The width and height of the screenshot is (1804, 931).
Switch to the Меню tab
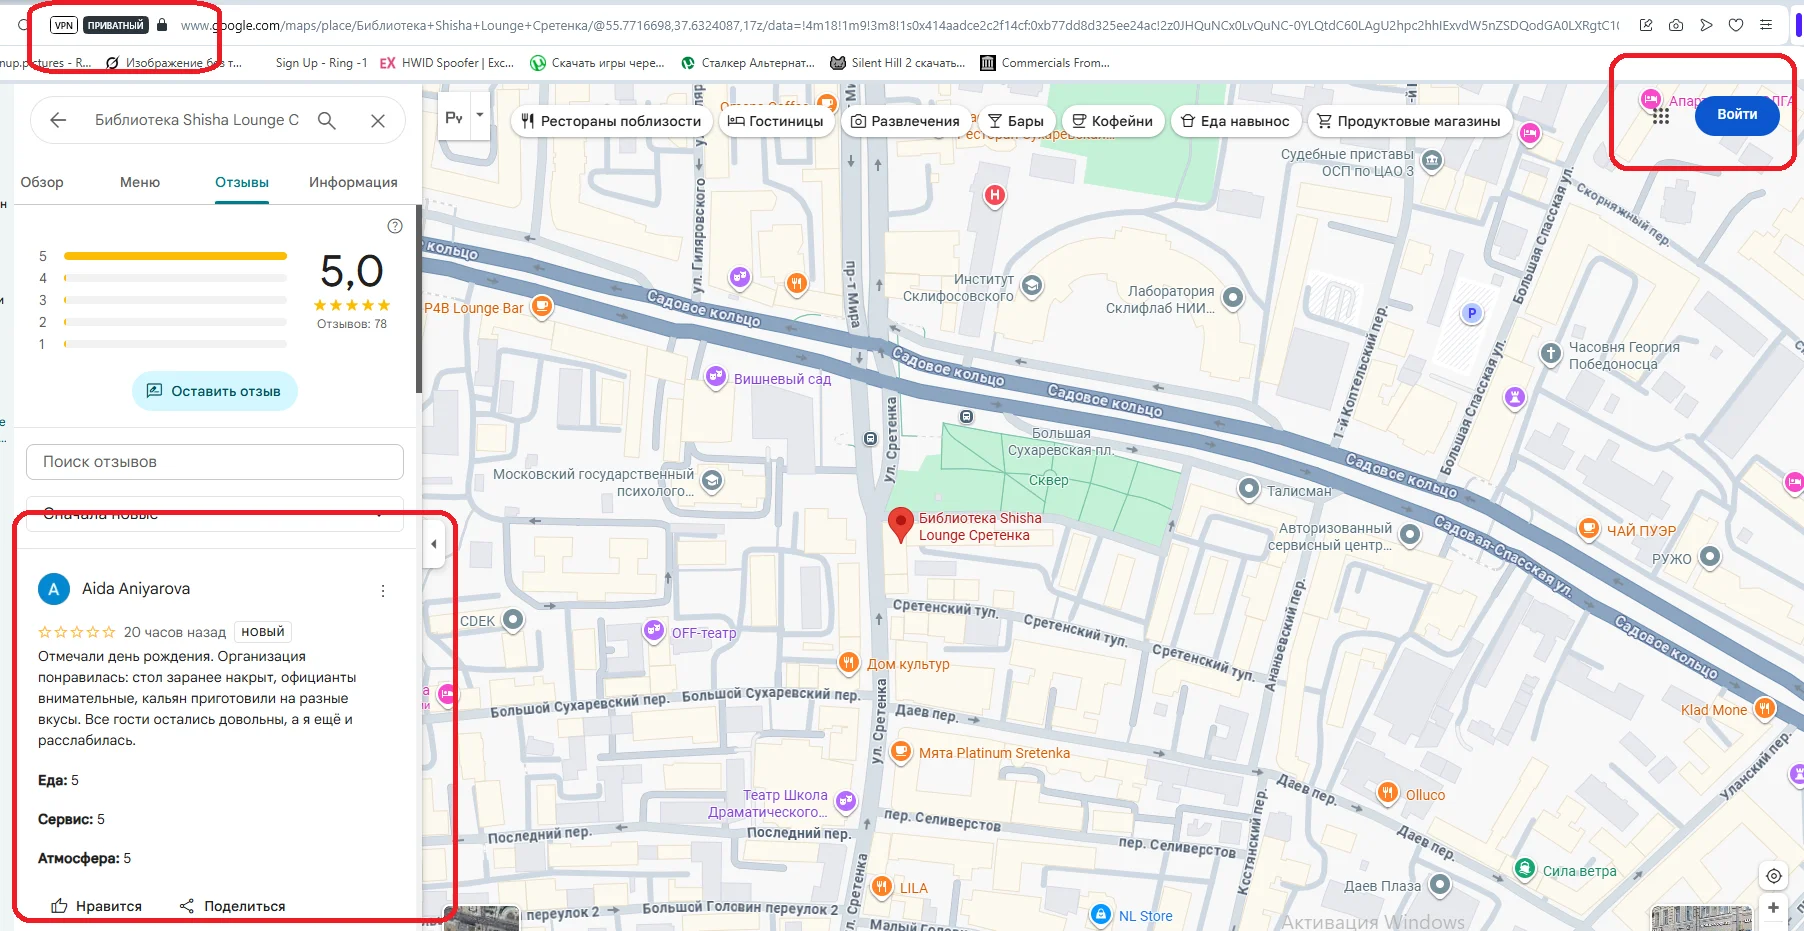coord(140,182)
